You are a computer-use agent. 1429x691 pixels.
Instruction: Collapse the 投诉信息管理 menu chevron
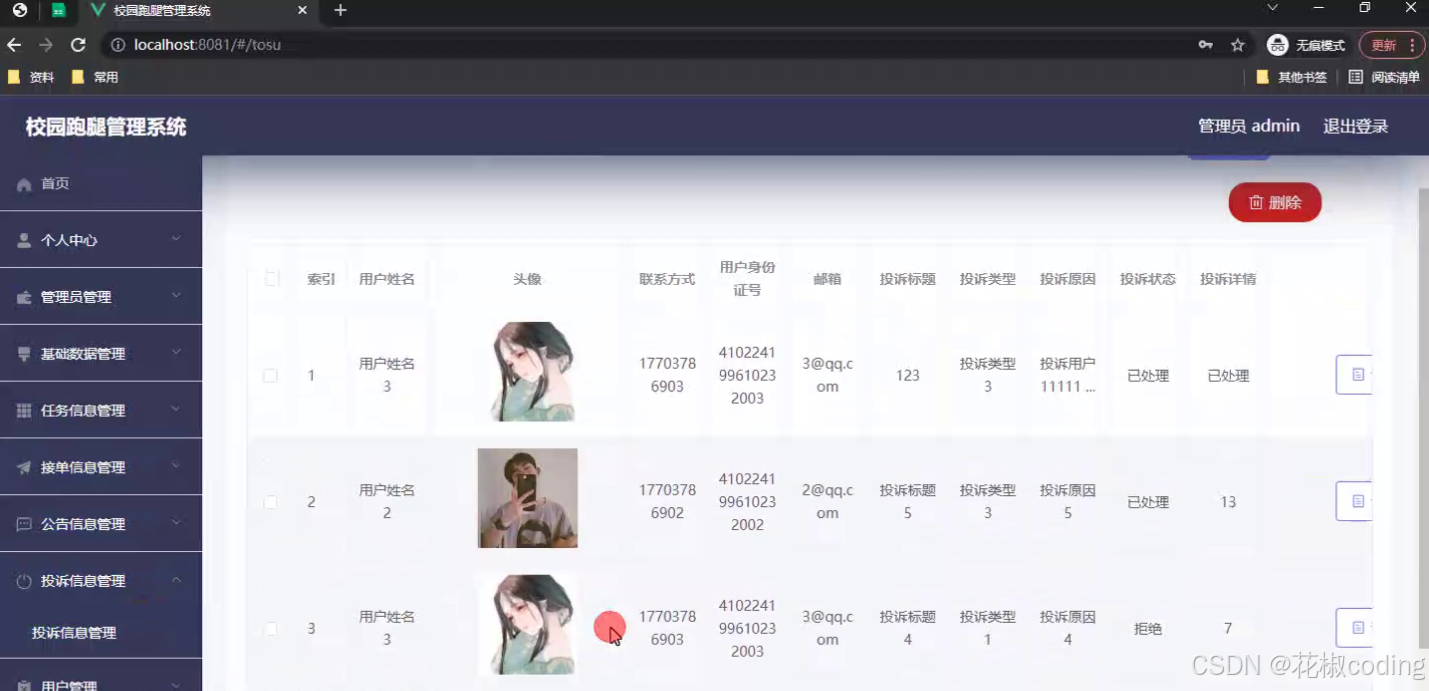tap(176, 580)
